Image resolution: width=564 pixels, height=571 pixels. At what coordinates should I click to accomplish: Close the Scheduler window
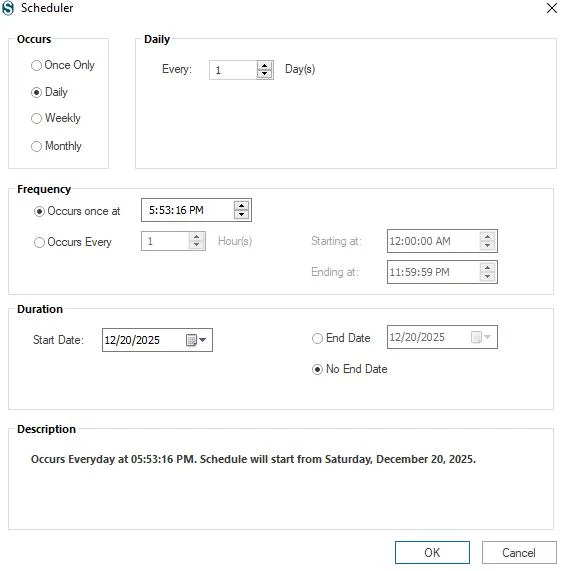click(x=552, y=8)
